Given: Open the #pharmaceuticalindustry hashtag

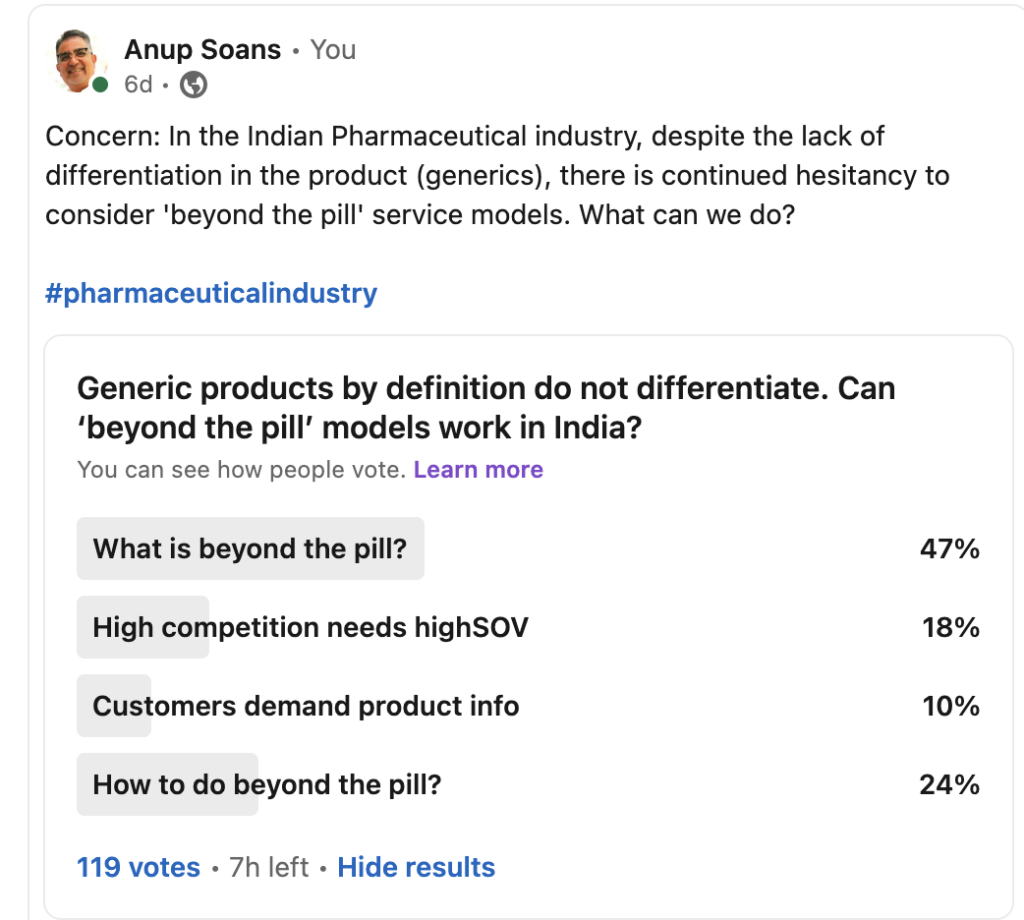Looking at the screenshot, I should point(211,294).
